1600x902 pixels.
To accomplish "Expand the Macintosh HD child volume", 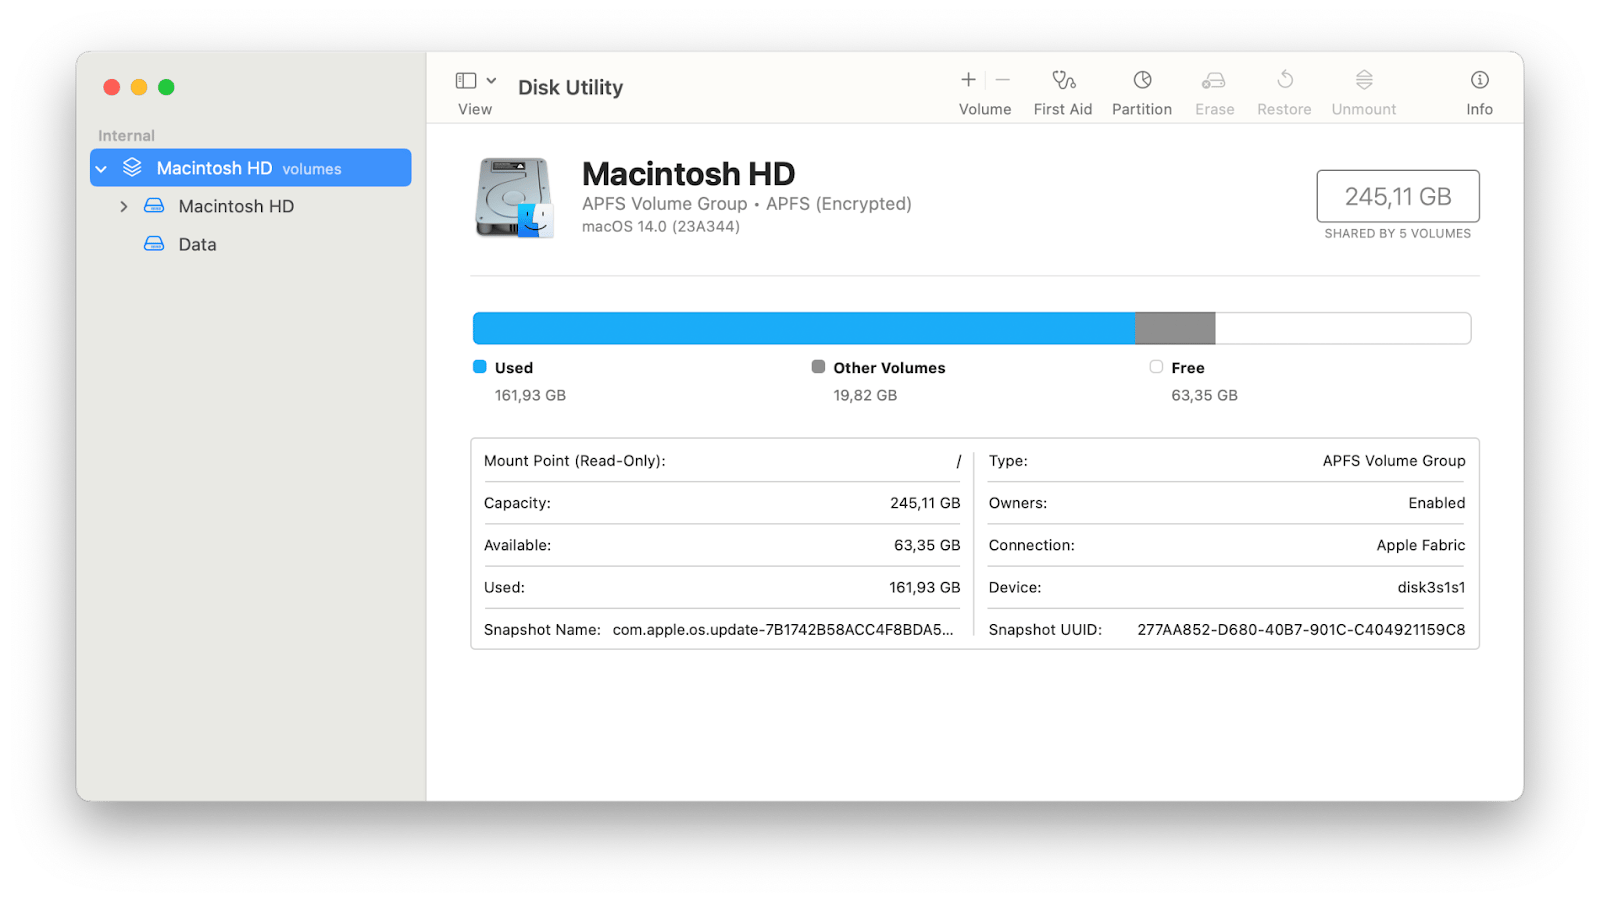I will (x=123, y=206).
